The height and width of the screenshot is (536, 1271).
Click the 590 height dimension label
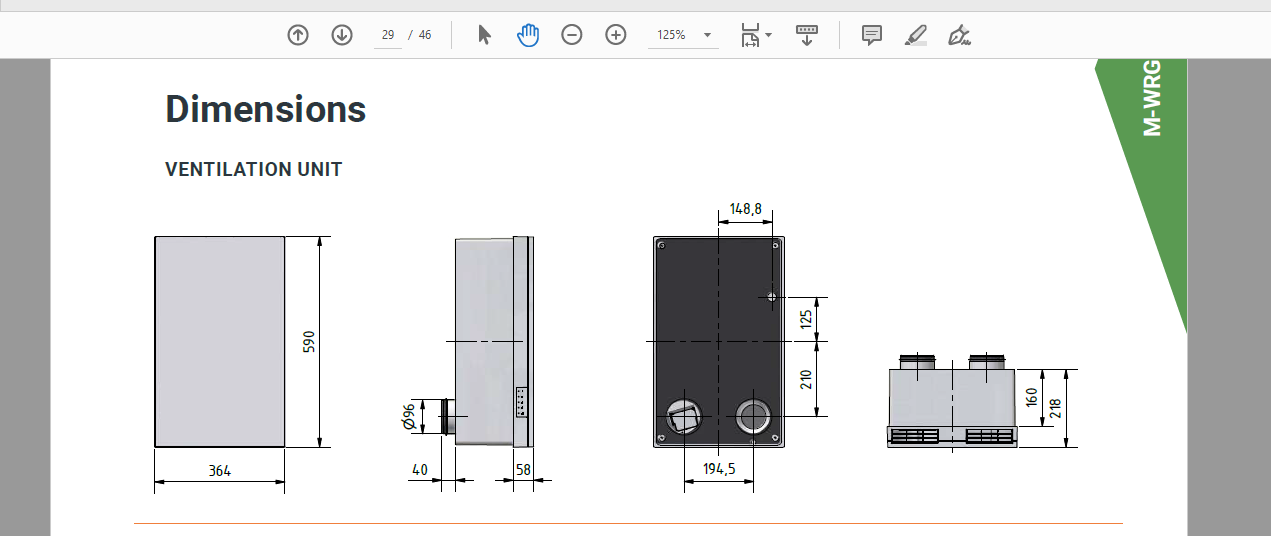(309, 341)
